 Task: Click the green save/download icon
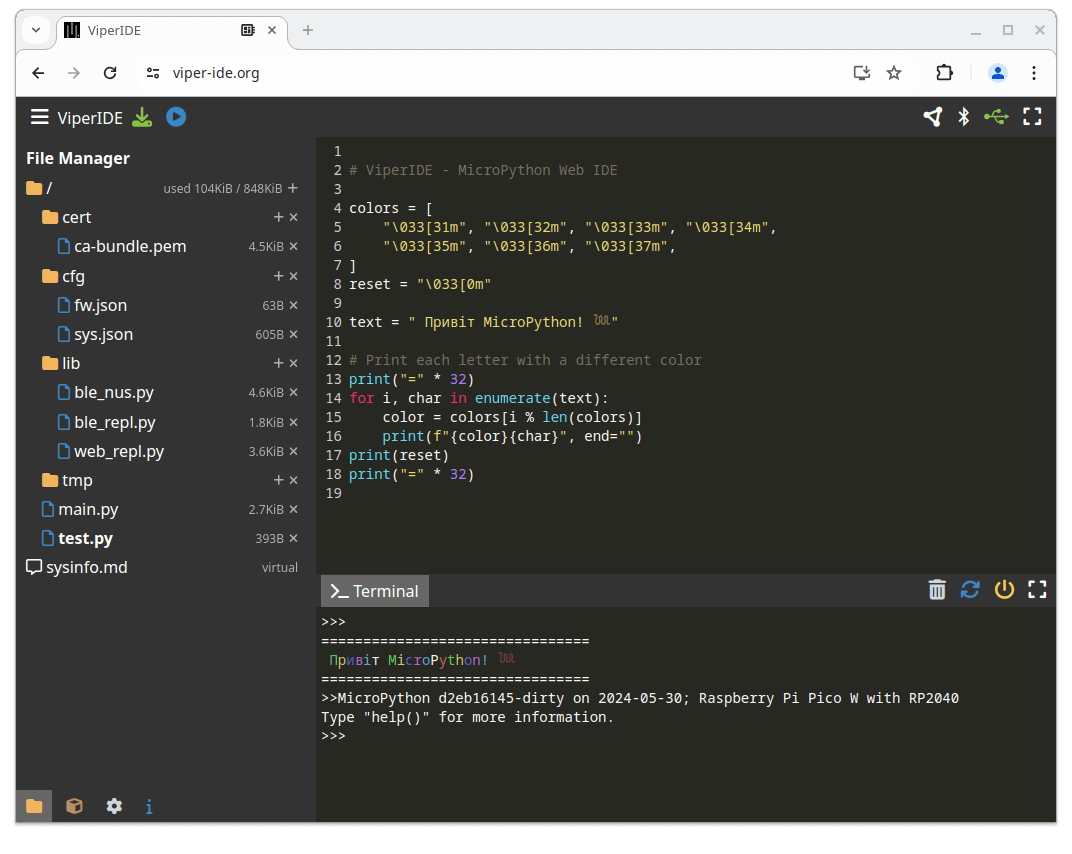142,118
